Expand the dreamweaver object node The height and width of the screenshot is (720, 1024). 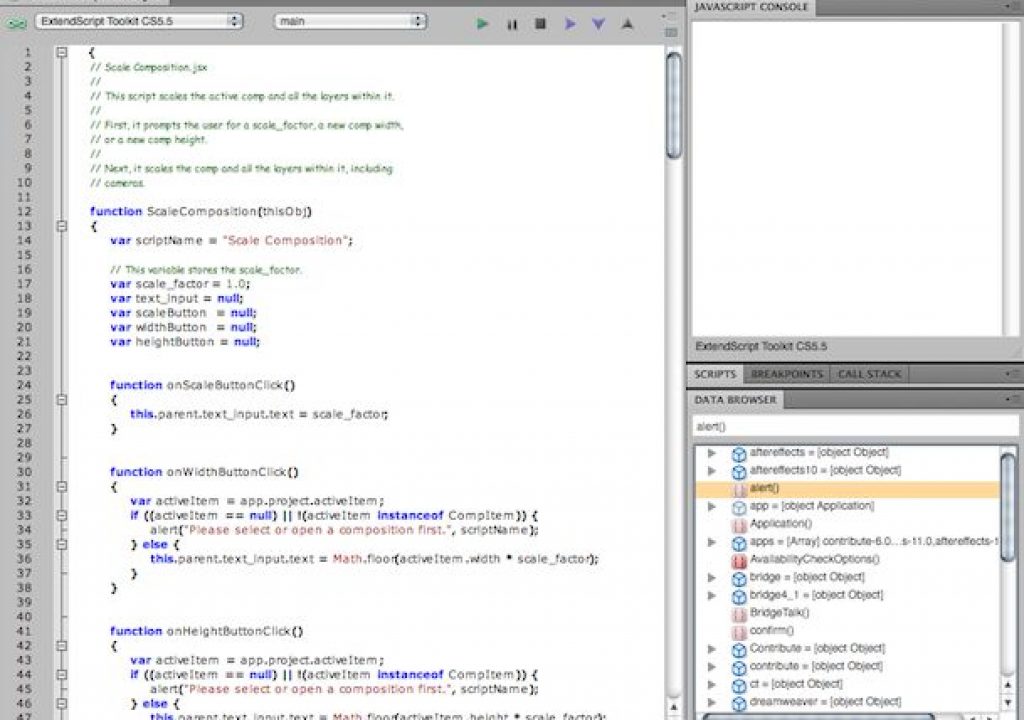712,702
